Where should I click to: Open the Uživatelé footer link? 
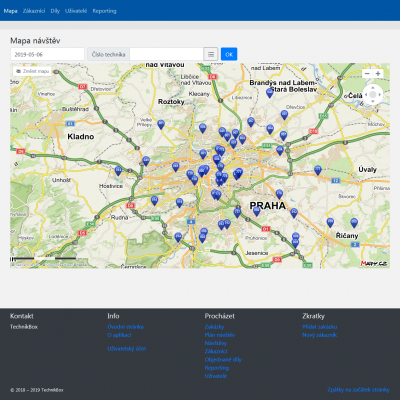pyautogui.click(x=216, y=376)
